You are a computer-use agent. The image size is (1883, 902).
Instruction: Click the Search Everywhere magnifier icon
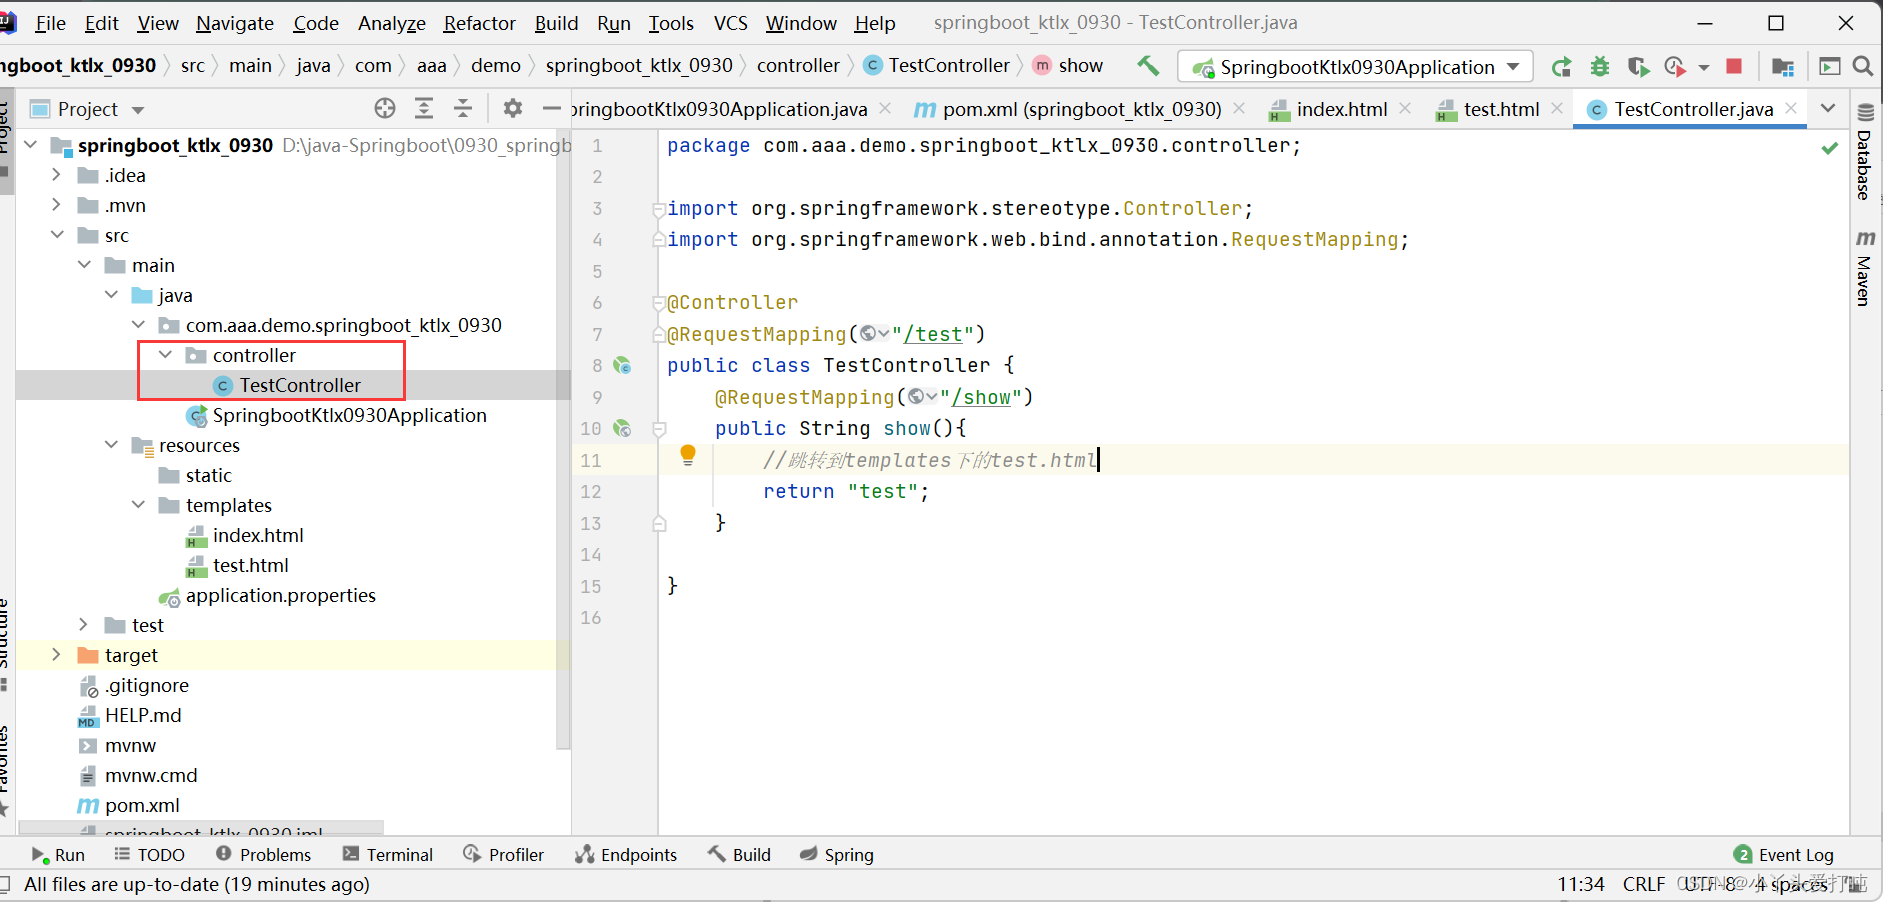(1862, 66)
